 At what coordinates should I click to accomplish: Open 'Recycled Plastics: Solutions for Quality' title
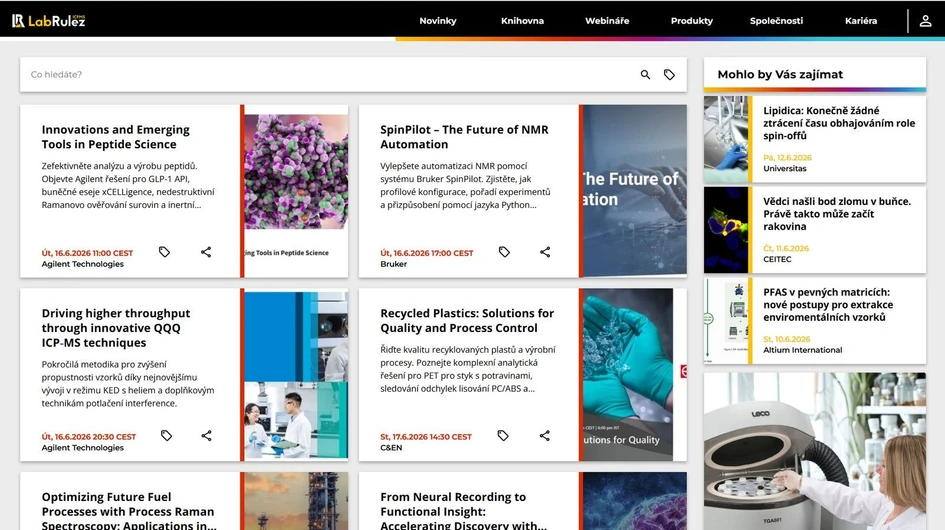(467, 321)
